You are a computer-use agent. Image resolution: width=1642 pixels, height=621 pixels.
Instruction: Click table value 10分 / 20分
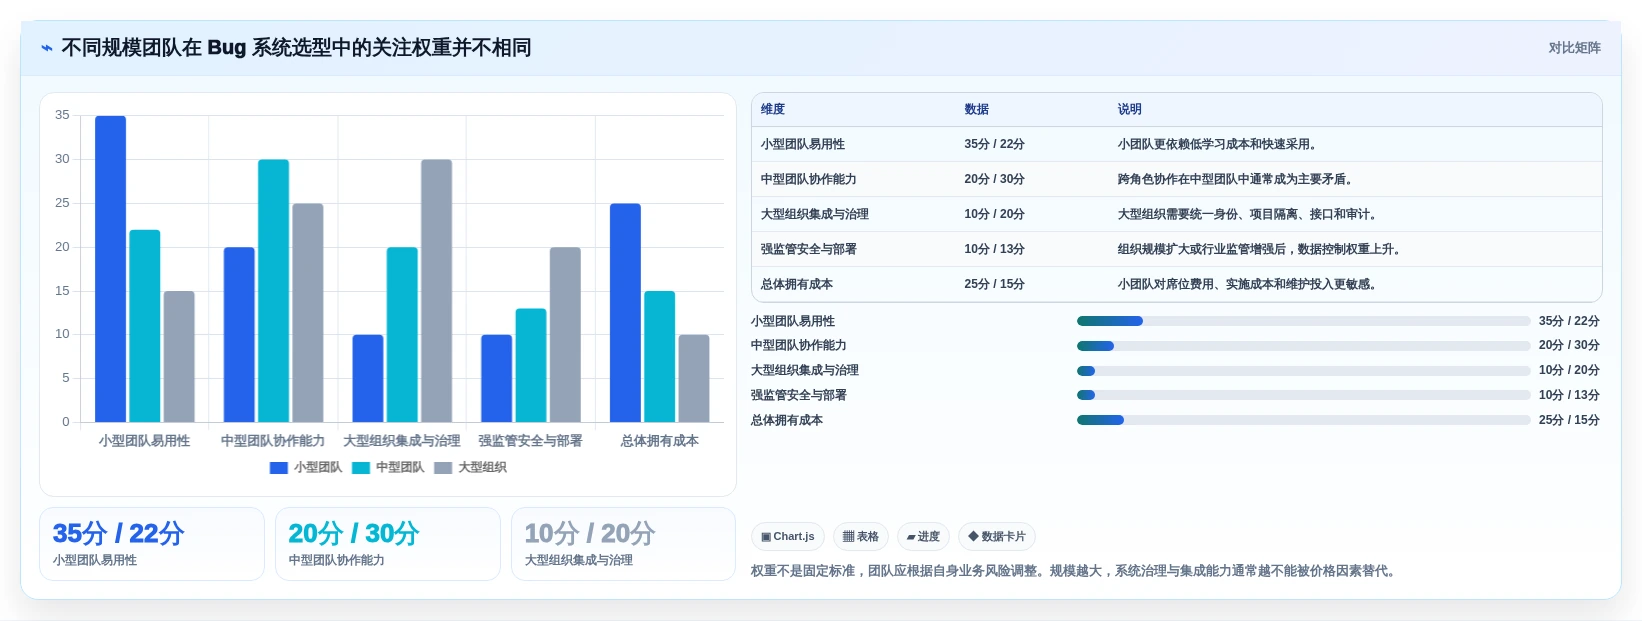[x=994, y=215]
